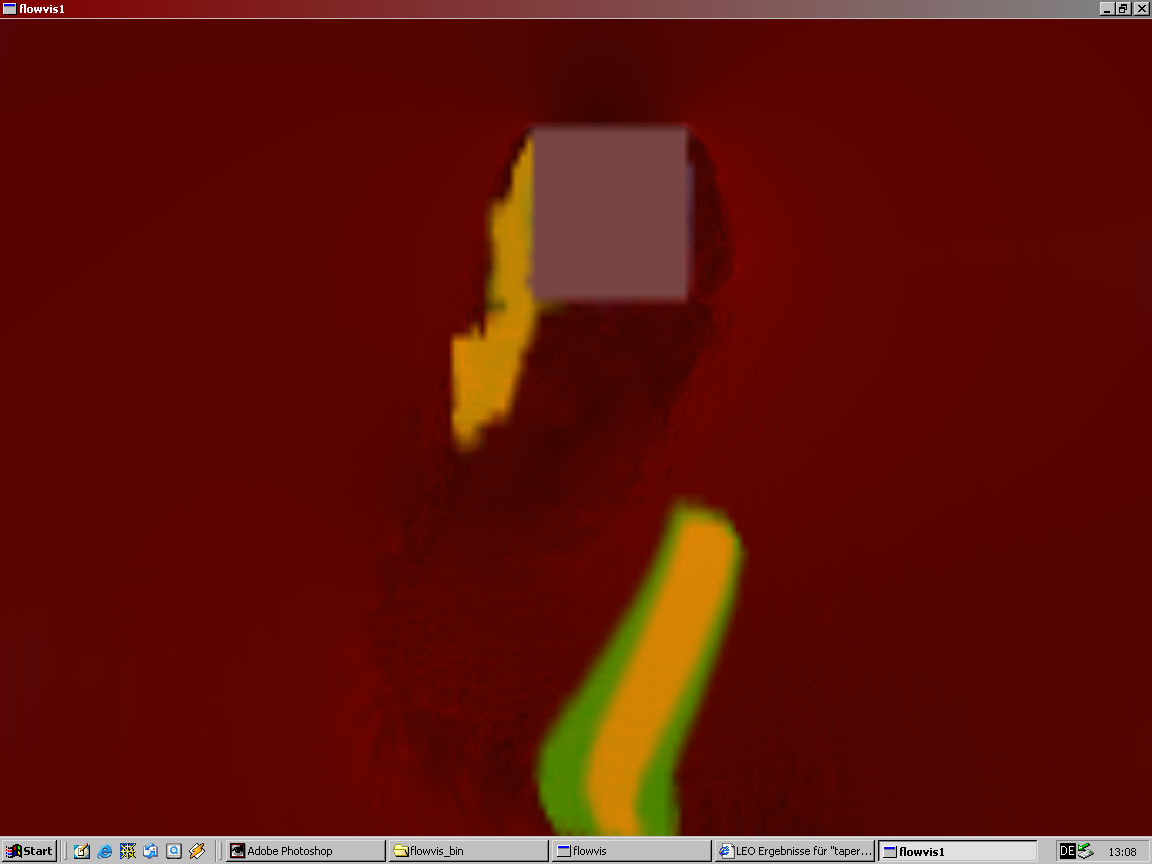Restore down the flowvis1 window
This screenshot has width=1152, height=864.
coord(1123,9)
